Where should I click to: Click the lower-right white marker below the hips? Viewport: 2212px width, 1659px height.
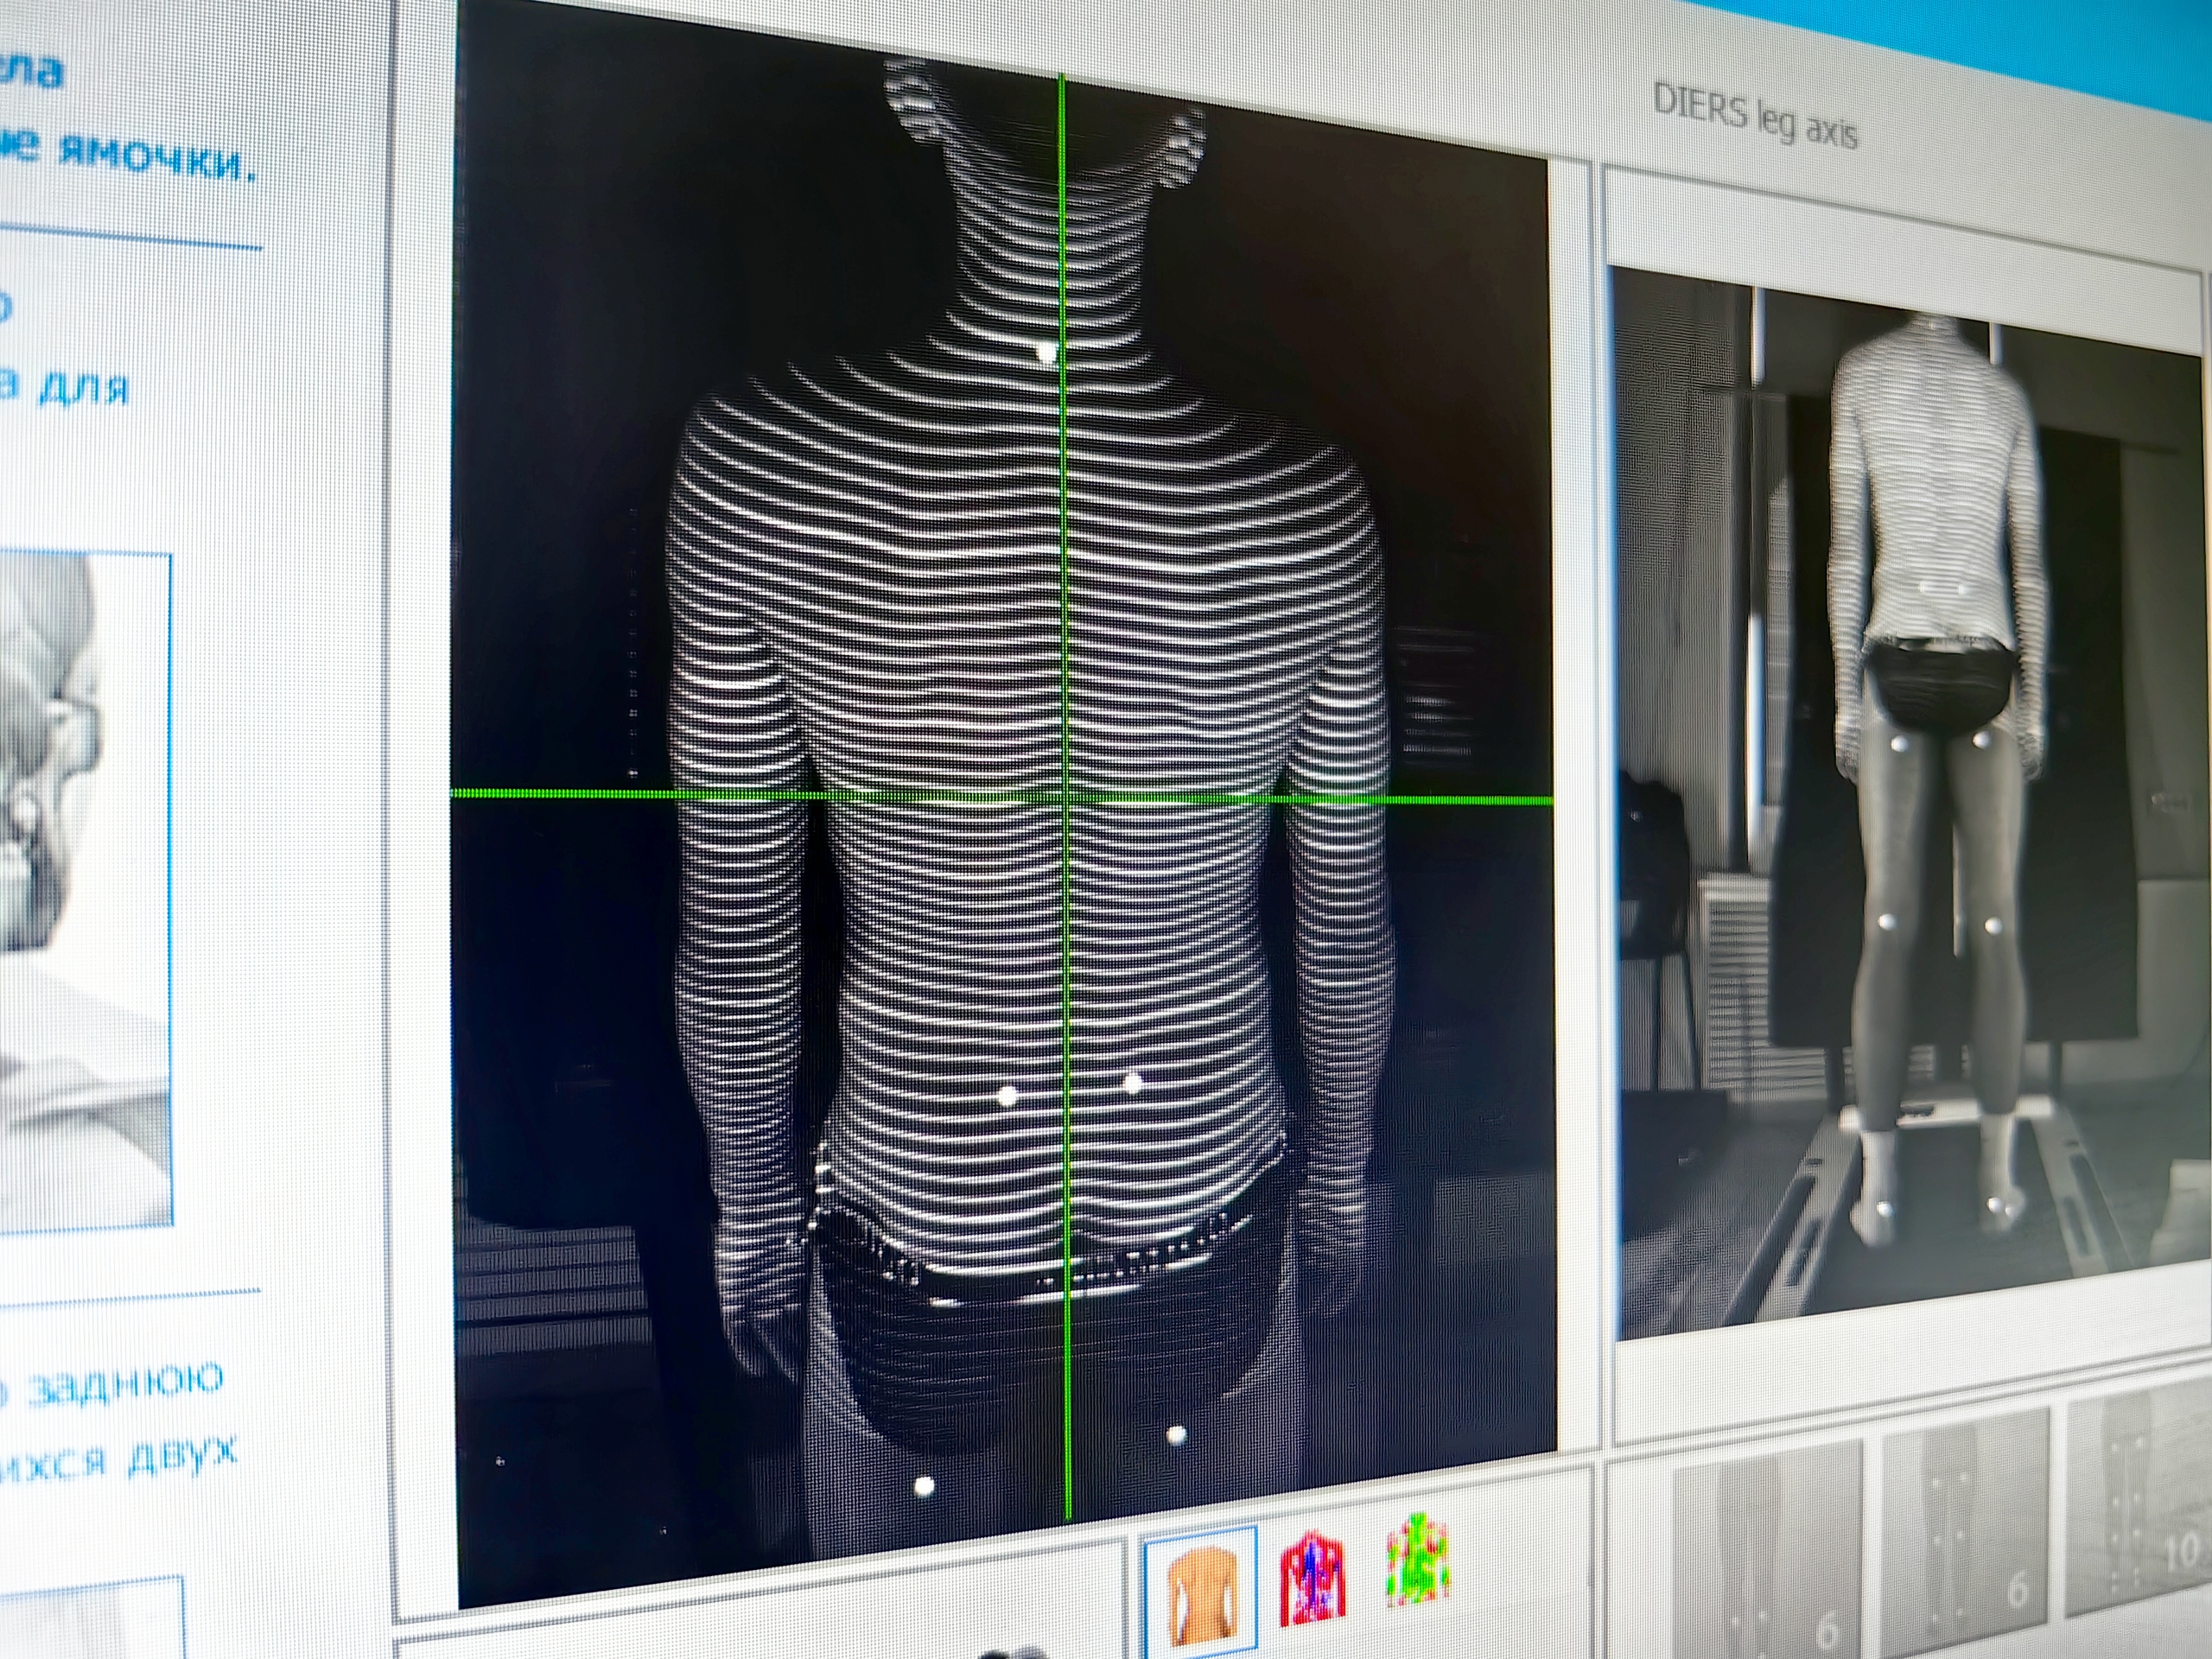(1176, 1436)
